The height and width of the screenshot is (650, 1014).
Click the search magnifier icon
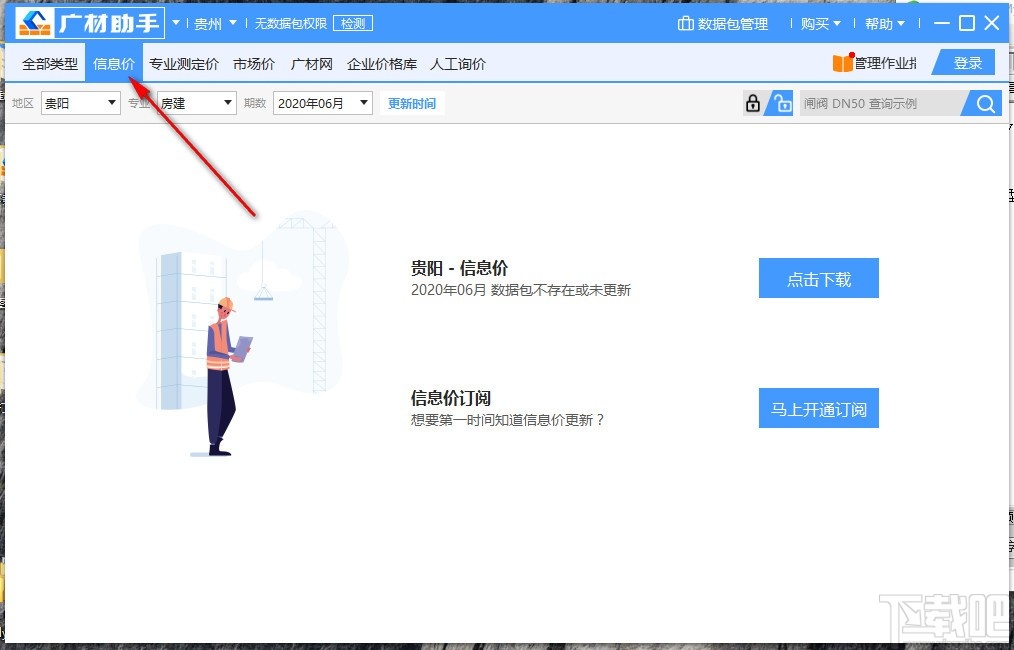point(984,102)
